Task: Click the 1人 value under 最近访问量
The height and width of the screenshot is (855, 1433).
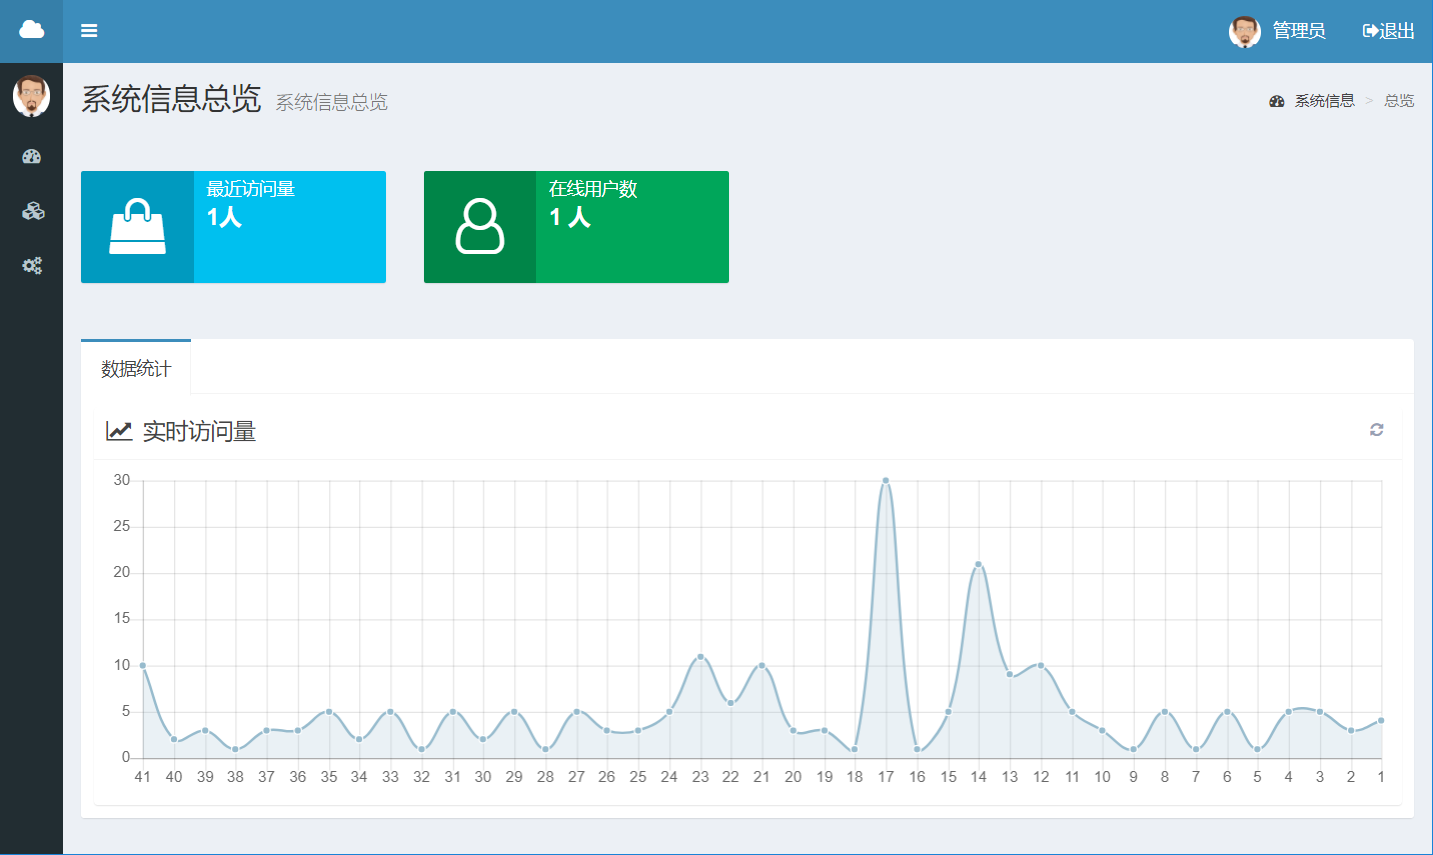Action: [x=225, y=217]
